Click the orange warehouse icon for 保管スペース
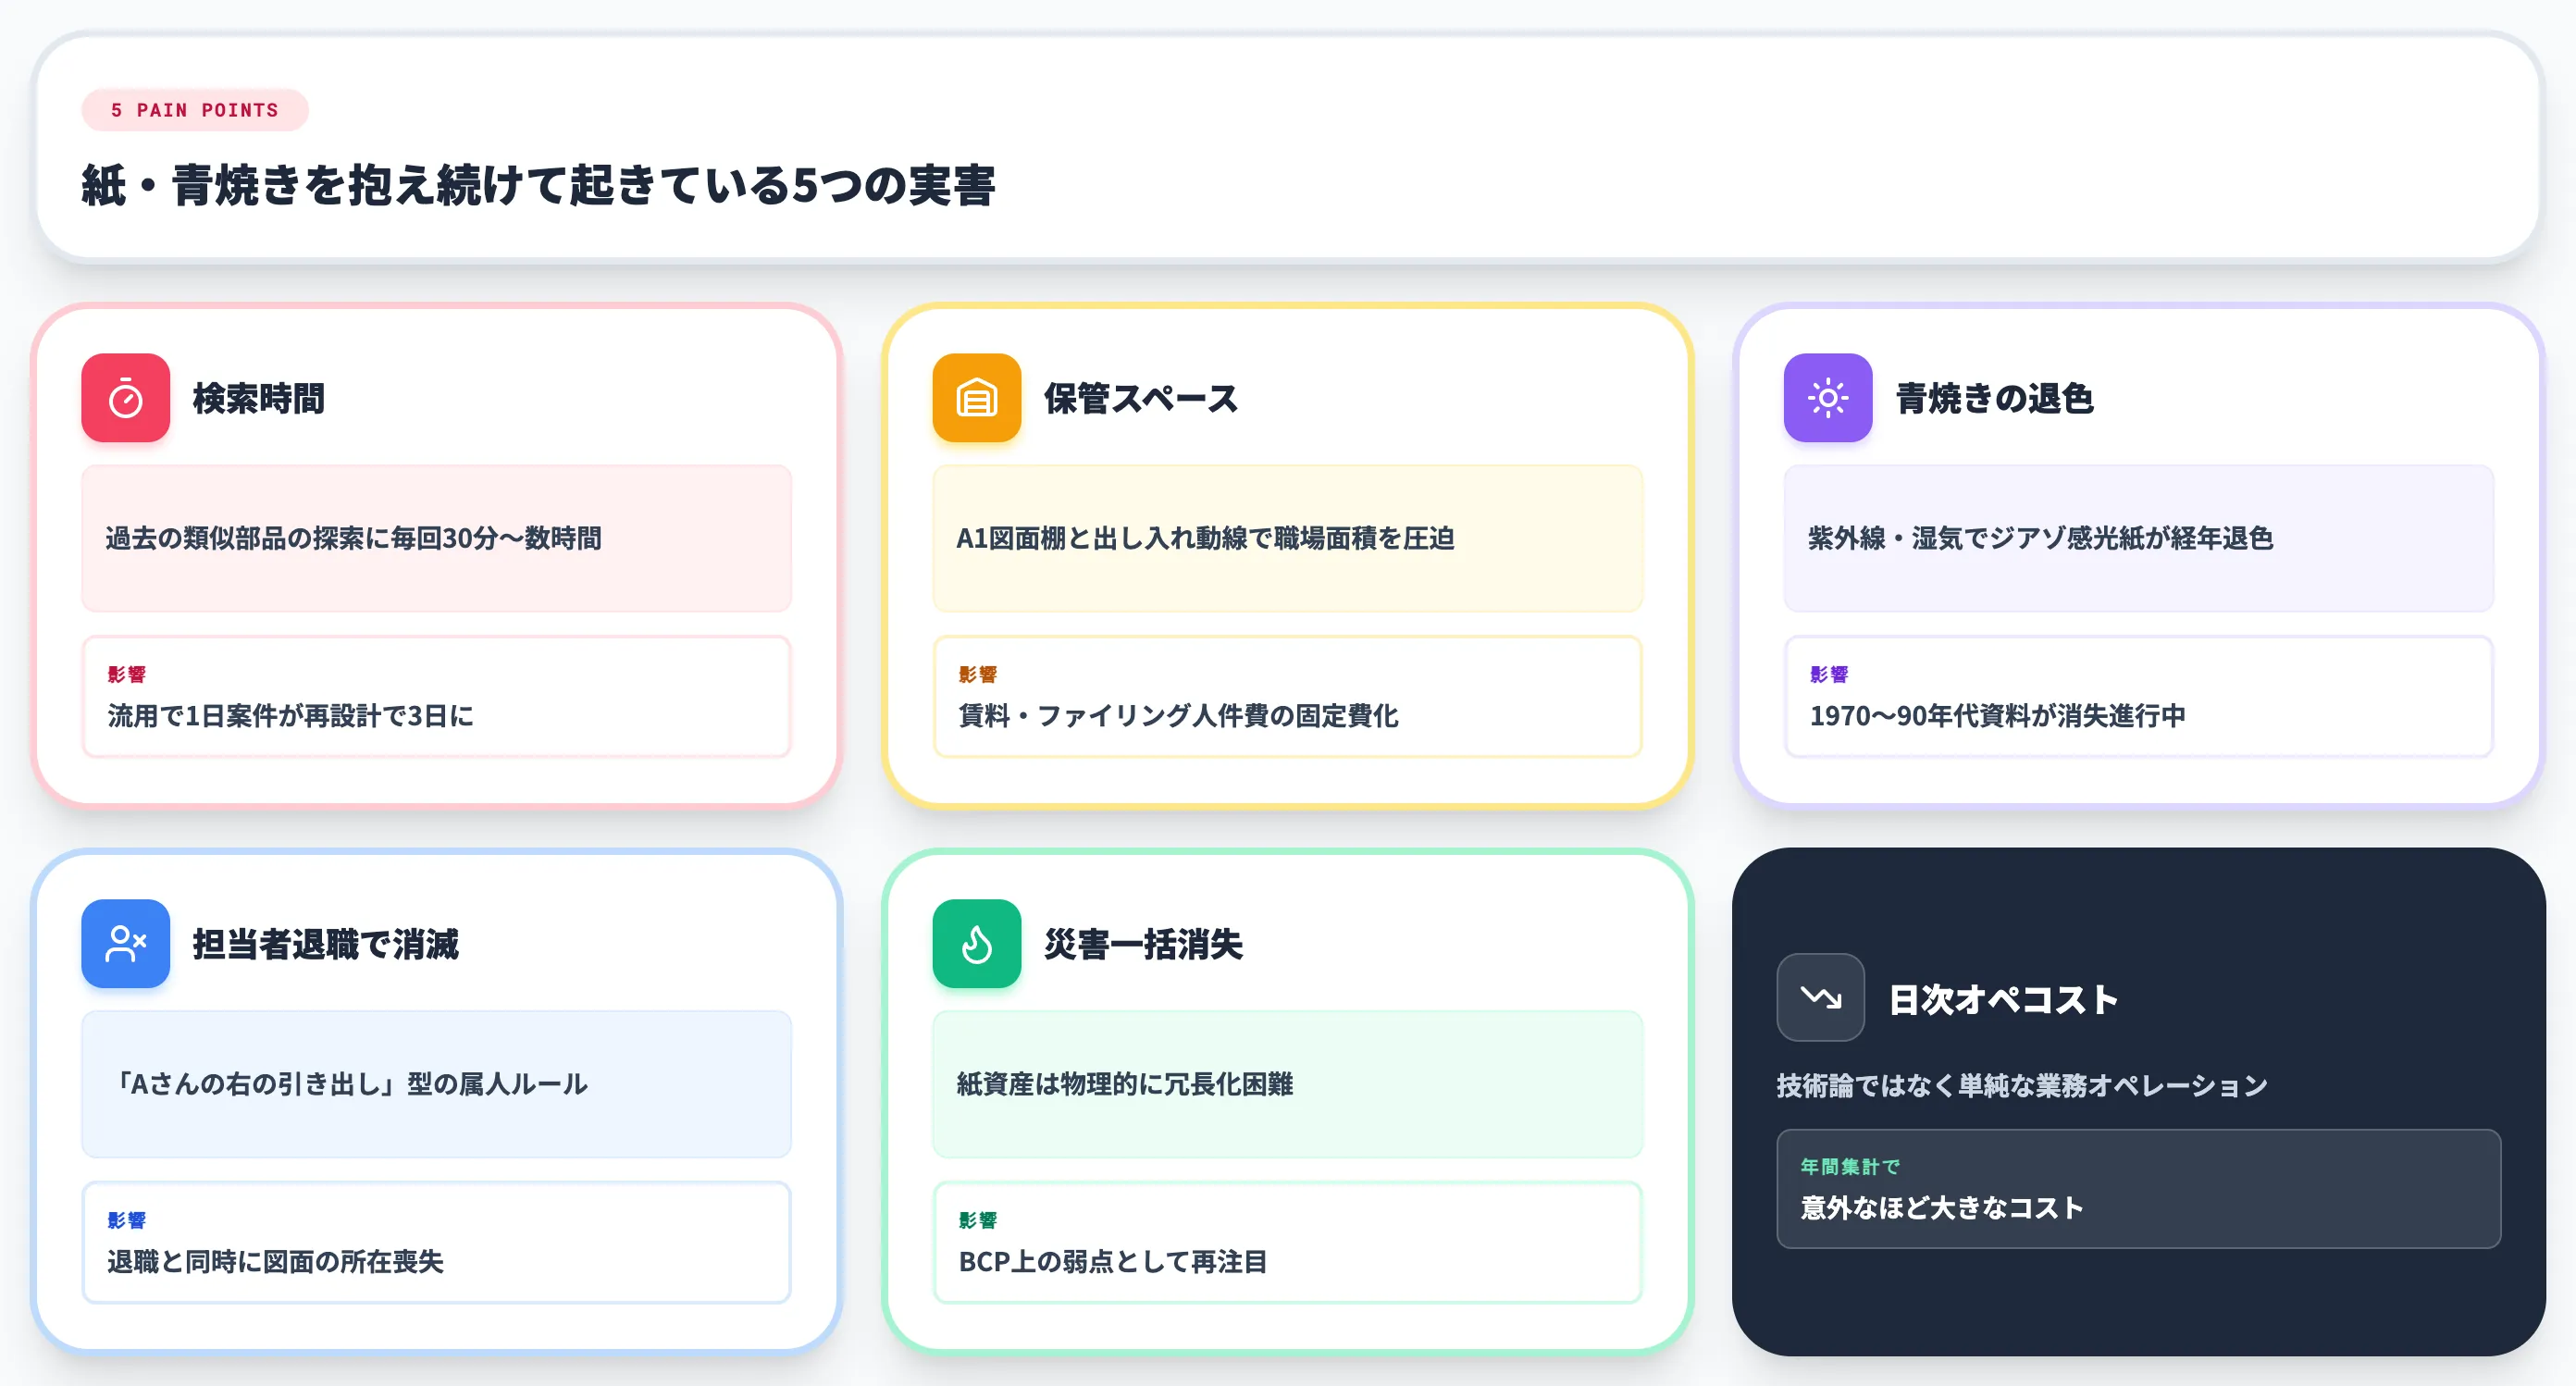 point(977,398)
